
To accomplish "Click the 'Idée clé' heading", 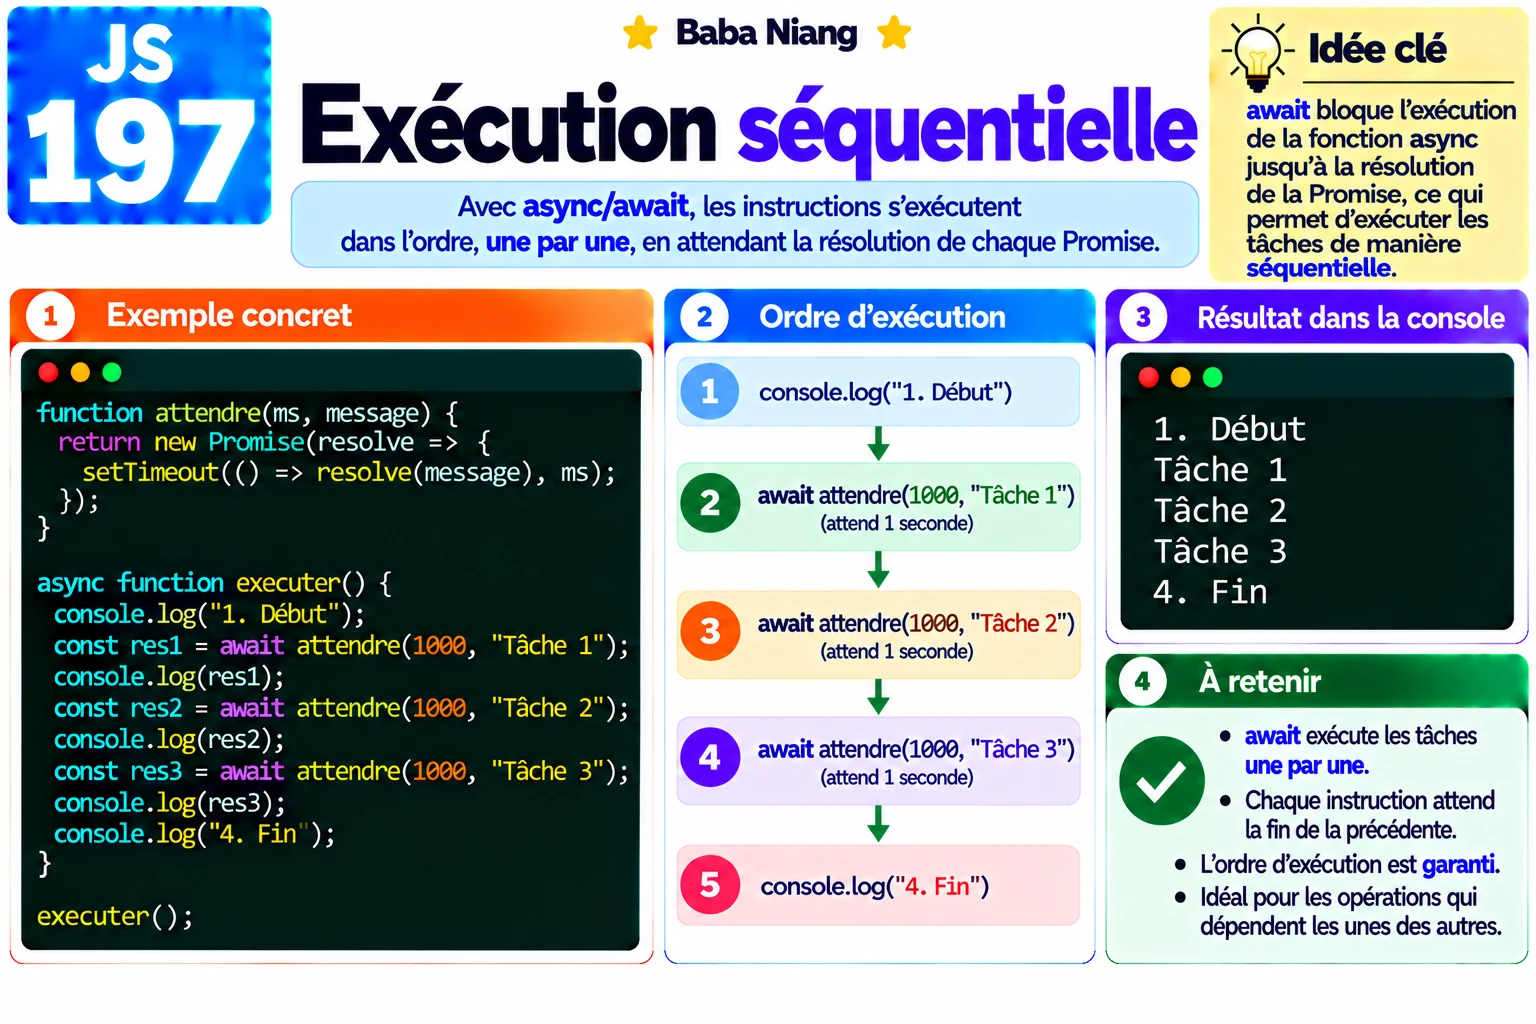I will point(1377,49).
